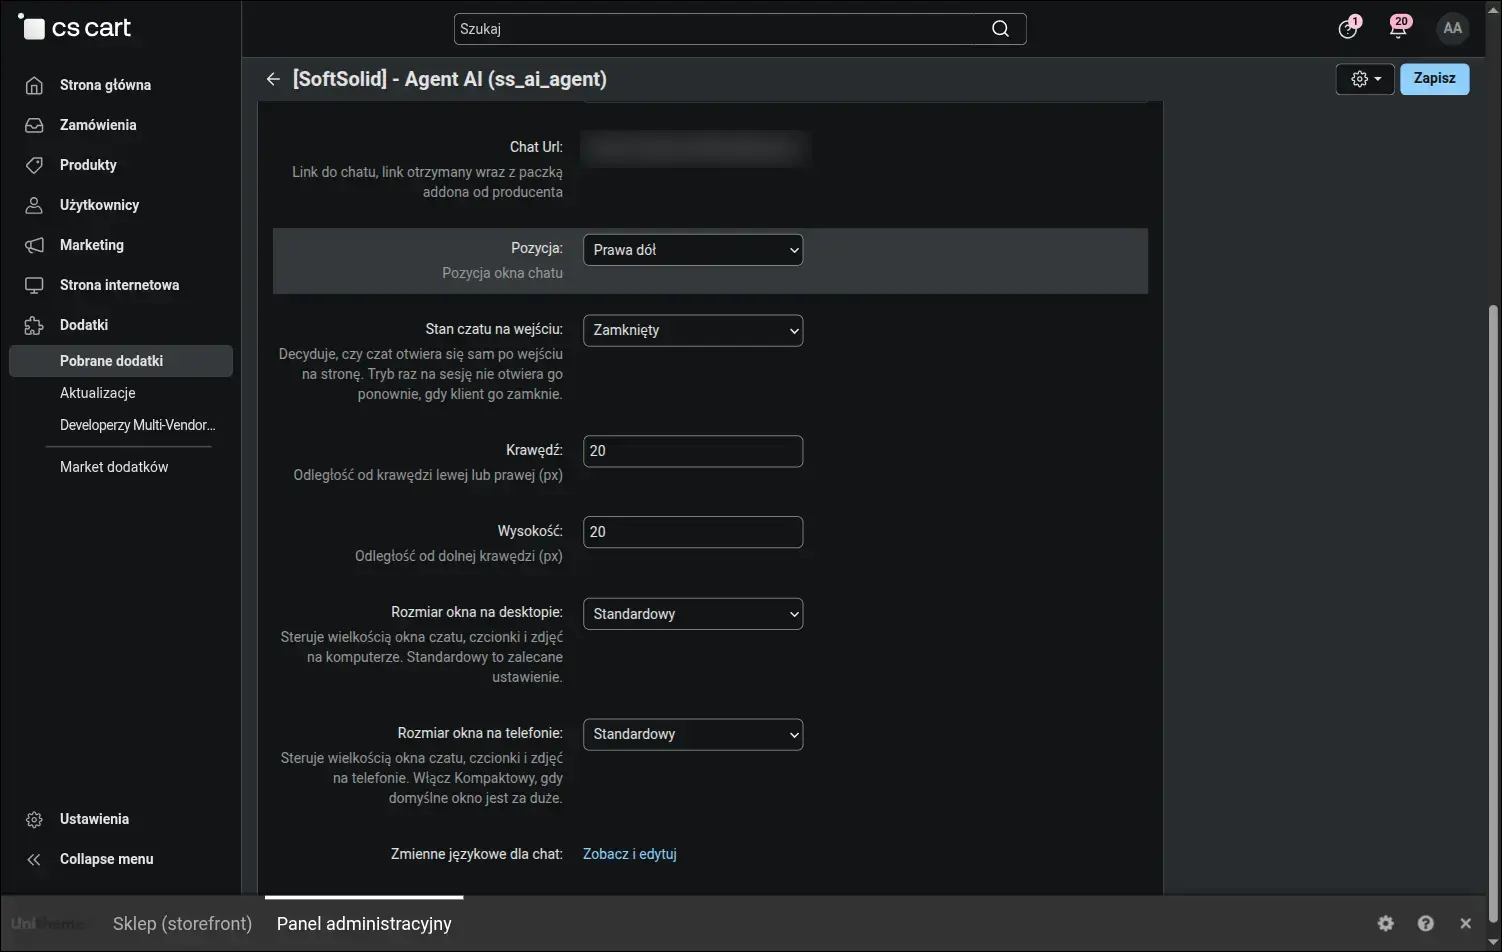Screen dimensions: 1502x952
Task: Click the Użytkownicy person icon
Action: coord(34,205)
